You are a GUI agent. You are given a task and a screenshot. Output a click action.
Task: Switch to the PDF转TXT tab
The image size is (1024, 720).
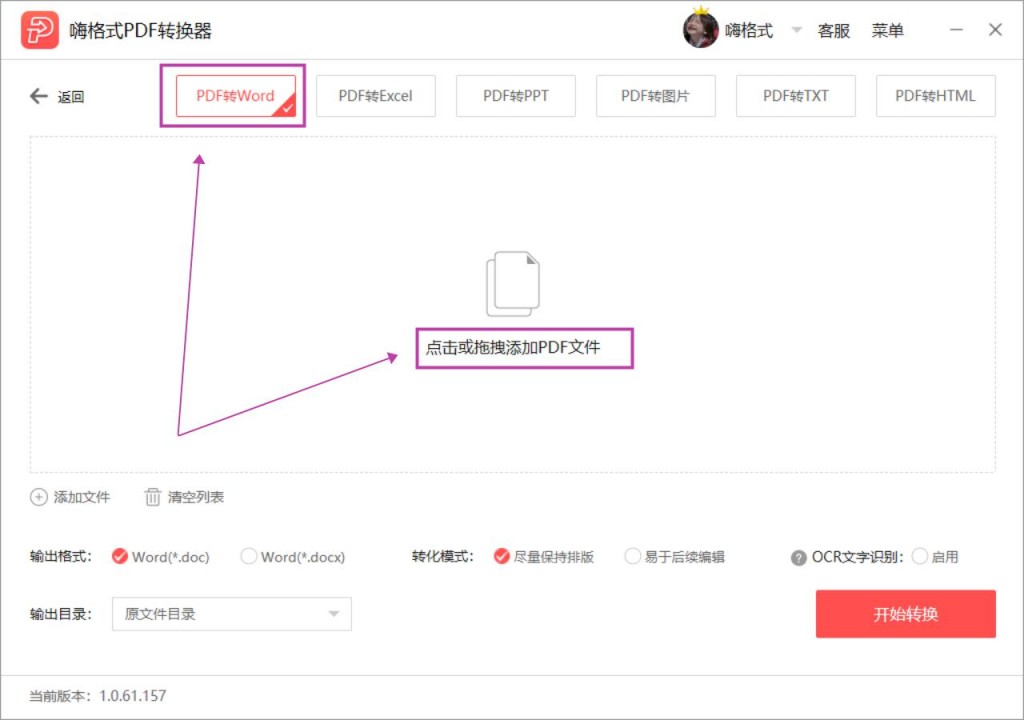(x=795, y=96)
